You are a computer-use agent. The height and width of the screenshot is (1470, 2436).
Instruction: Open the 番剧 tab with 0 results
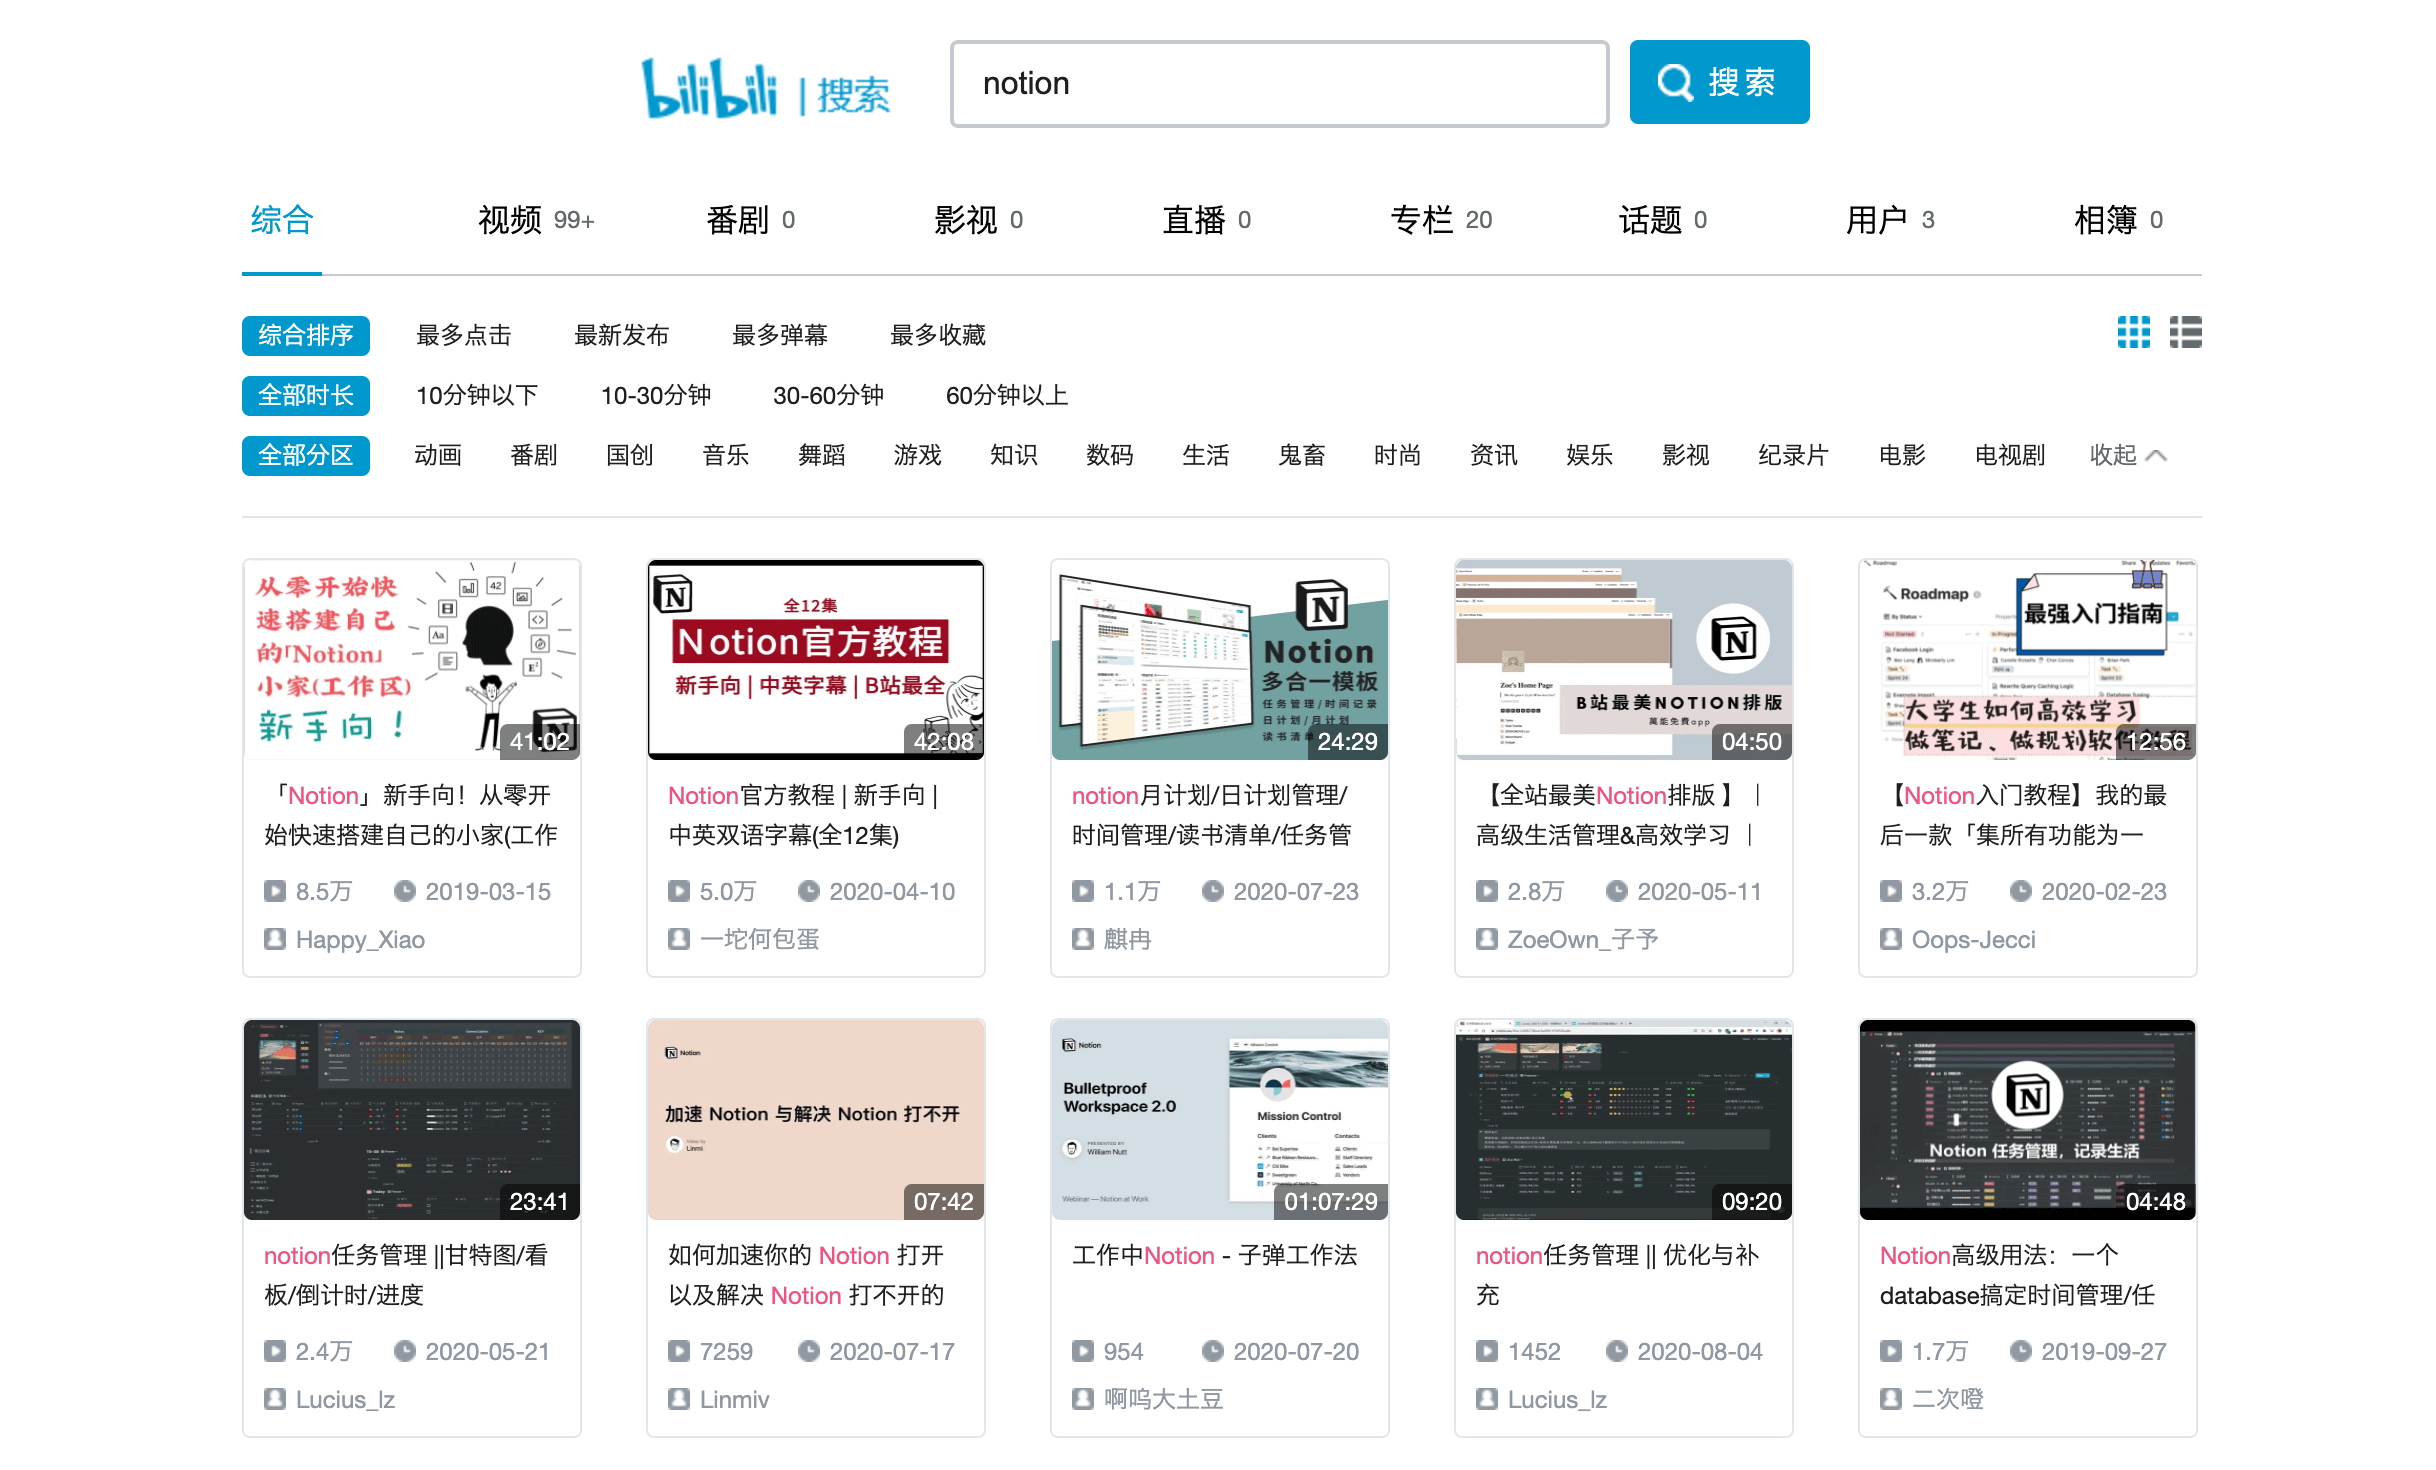750,220
